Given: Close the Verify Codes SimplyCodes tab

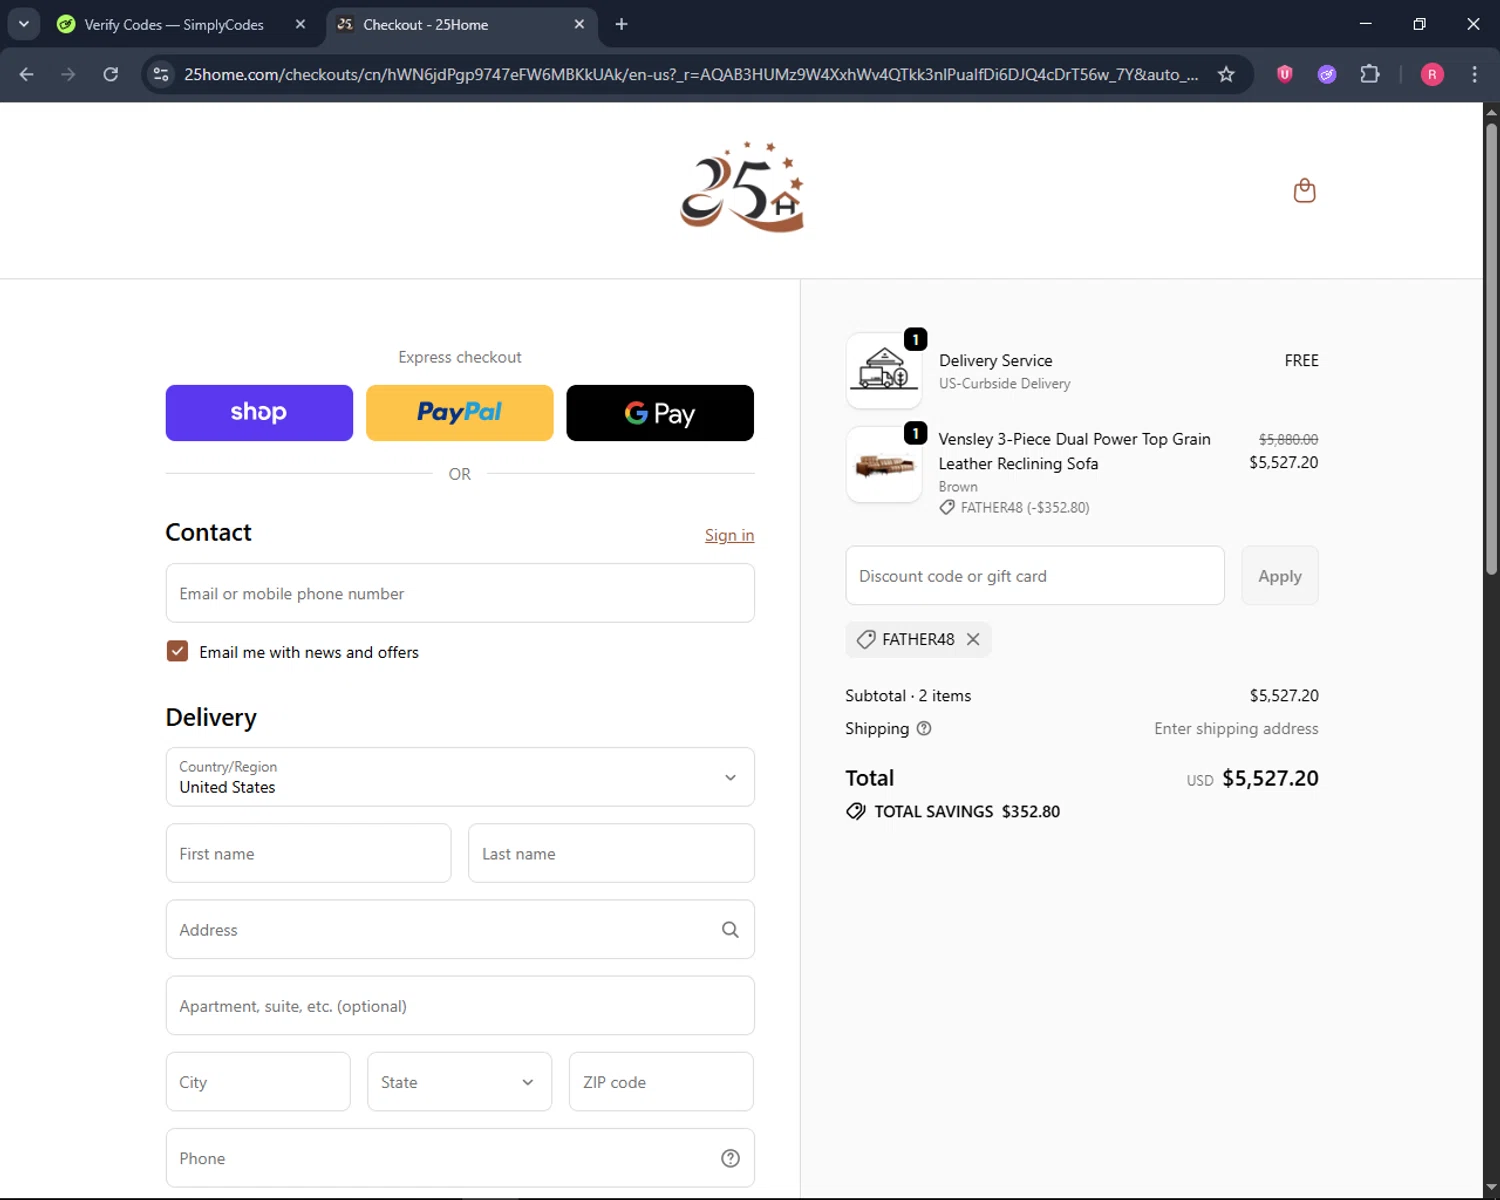Looking at the screenshot, I should 300,24.
